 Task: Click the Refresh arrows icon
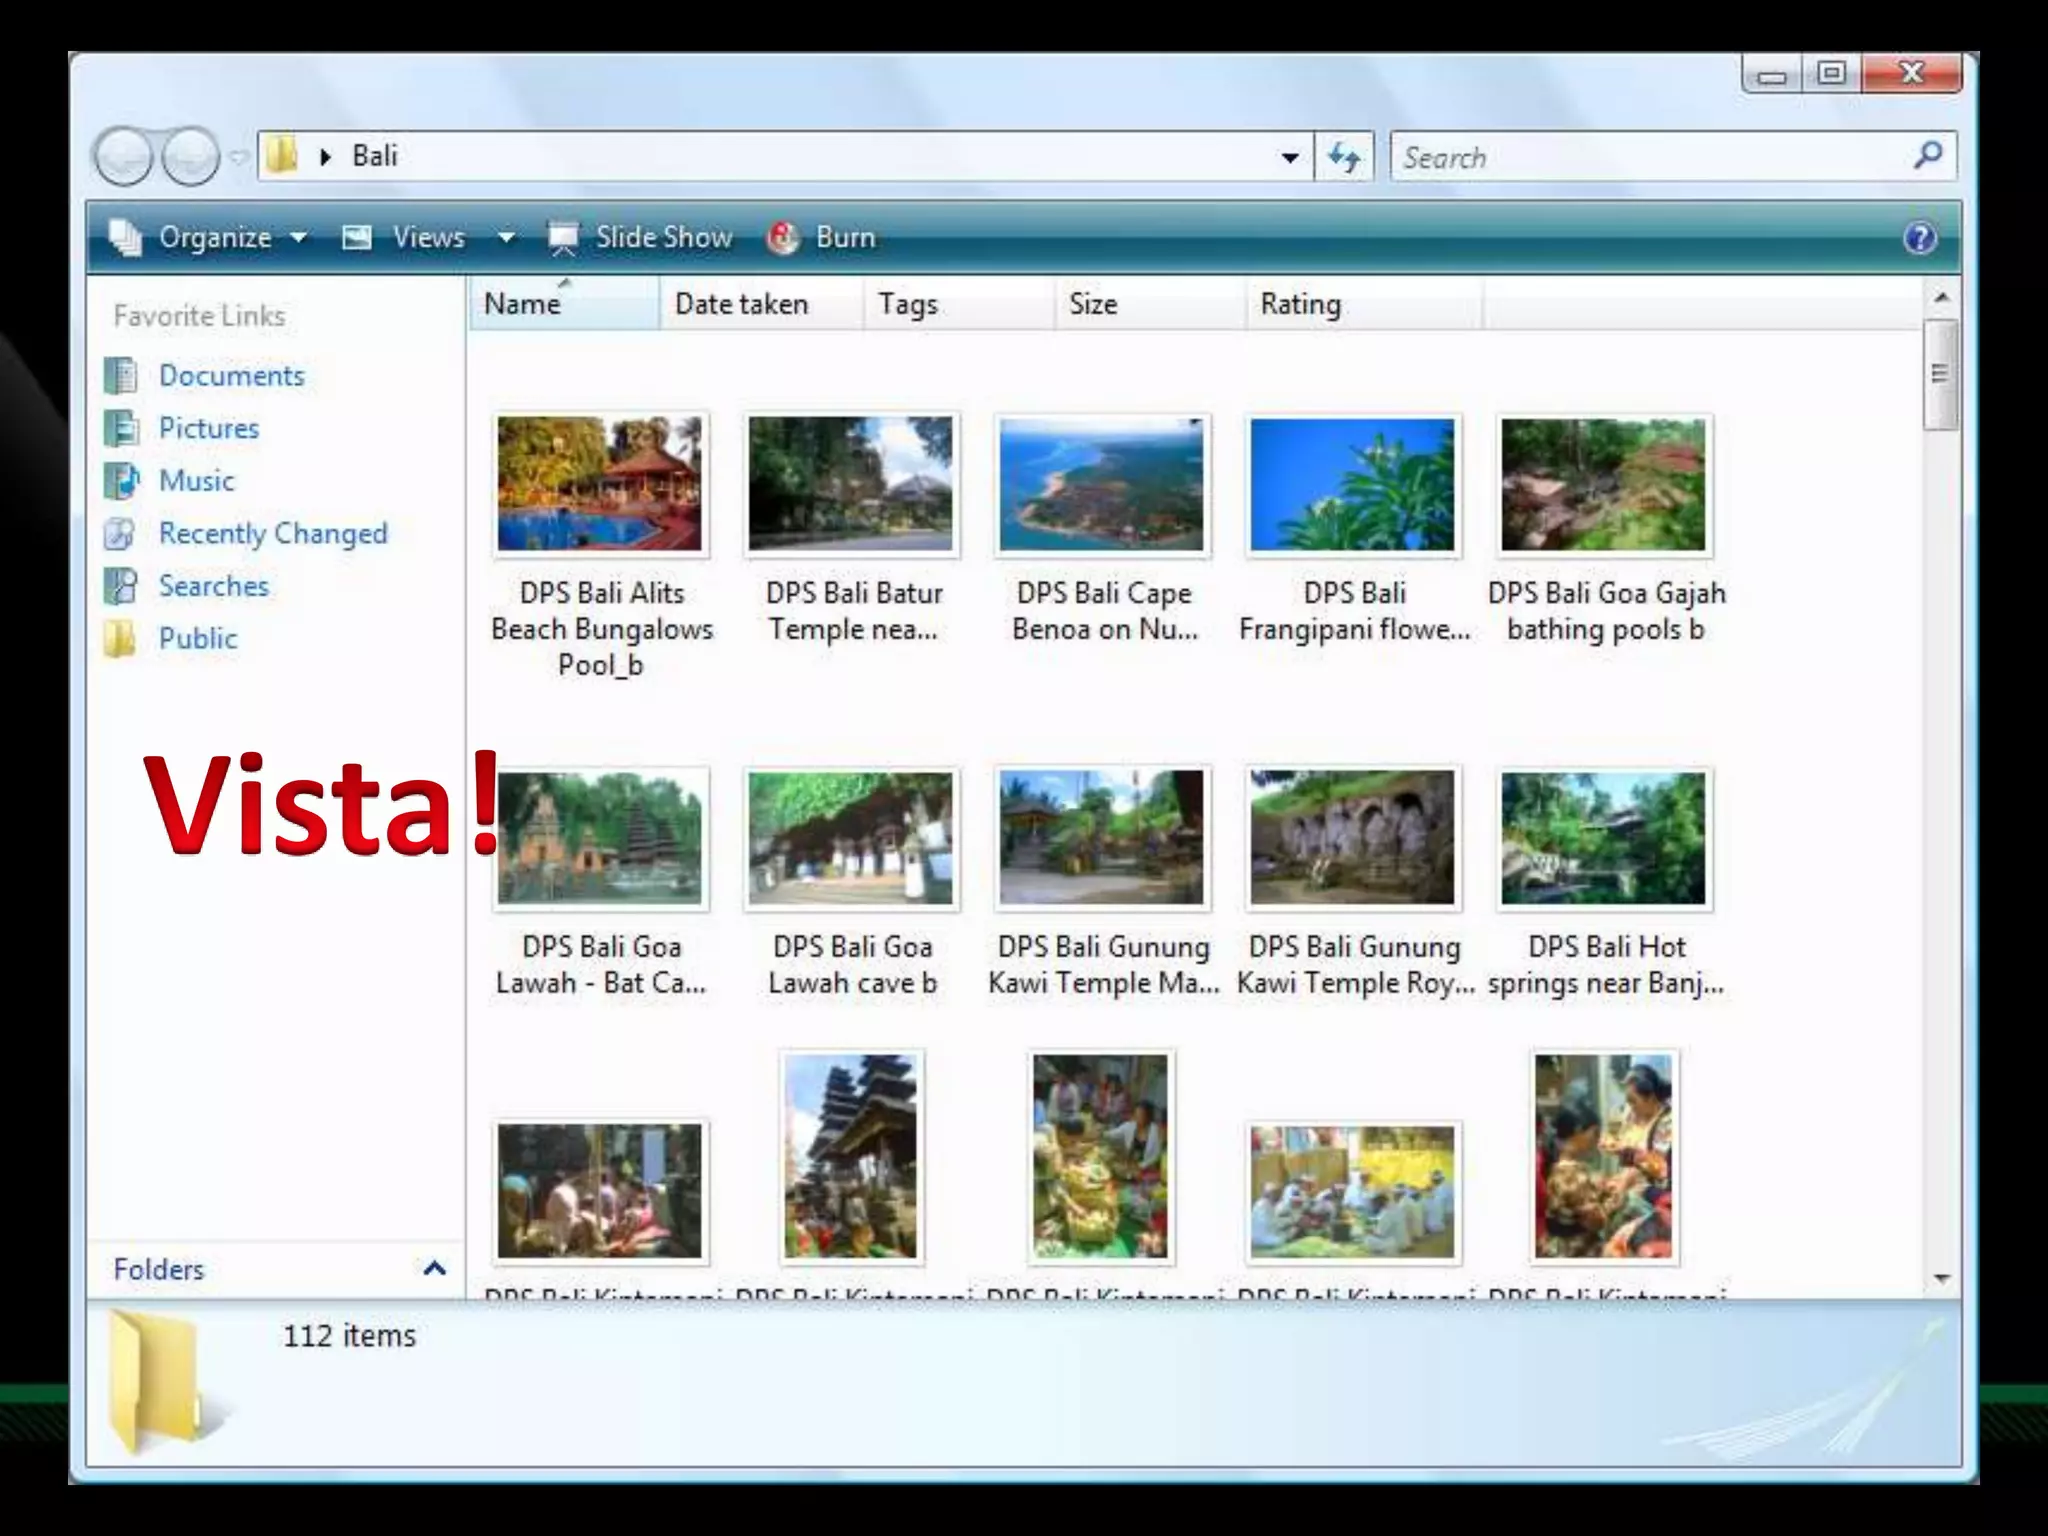click(1344, 157)
